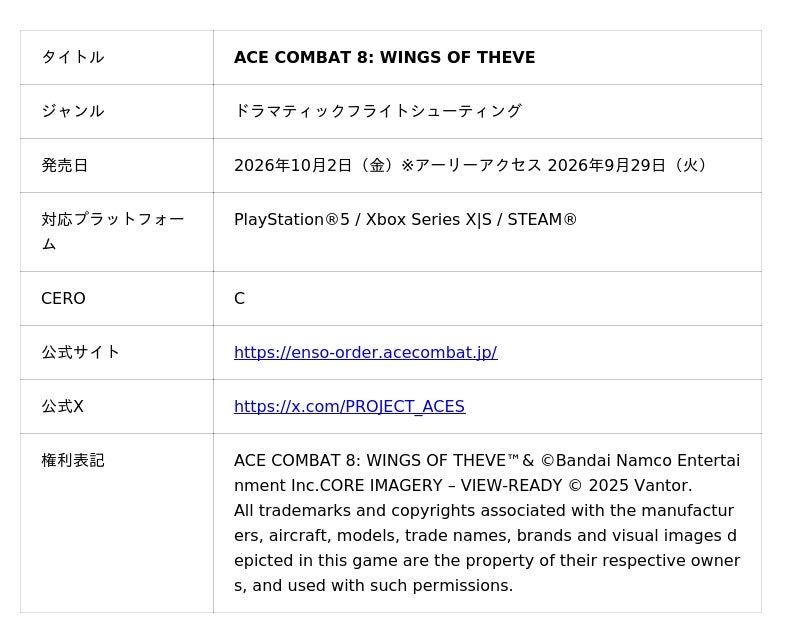Click the タイトル row label
800x643 pixels.
72,57
